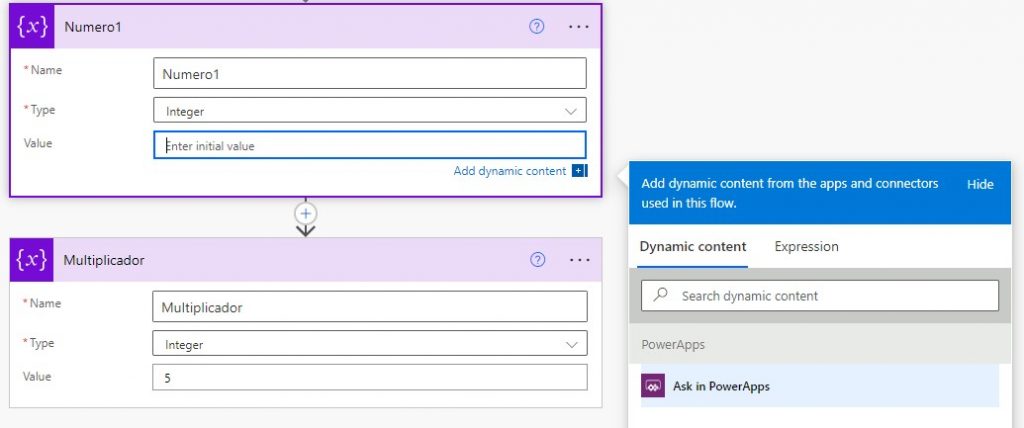Viewport: 1024px width, 428px height.
Task: Choose Ask in PowerApps option
Action: click(x=720, y=386)
